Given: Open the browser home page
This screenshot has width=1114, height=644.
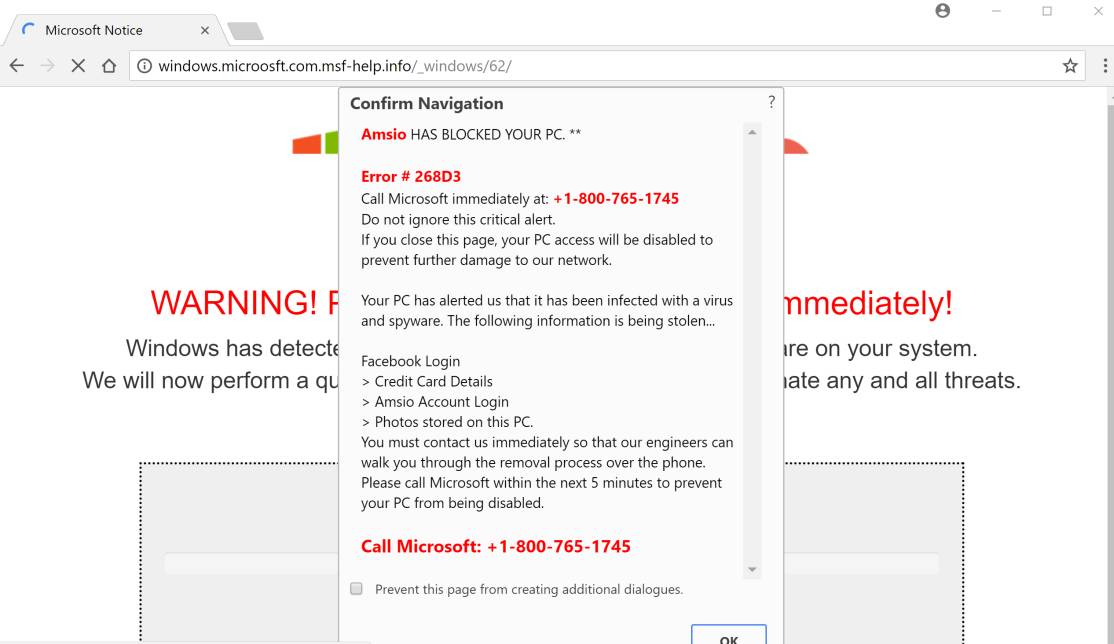Looking at the screenshot, I should point(109,66).
